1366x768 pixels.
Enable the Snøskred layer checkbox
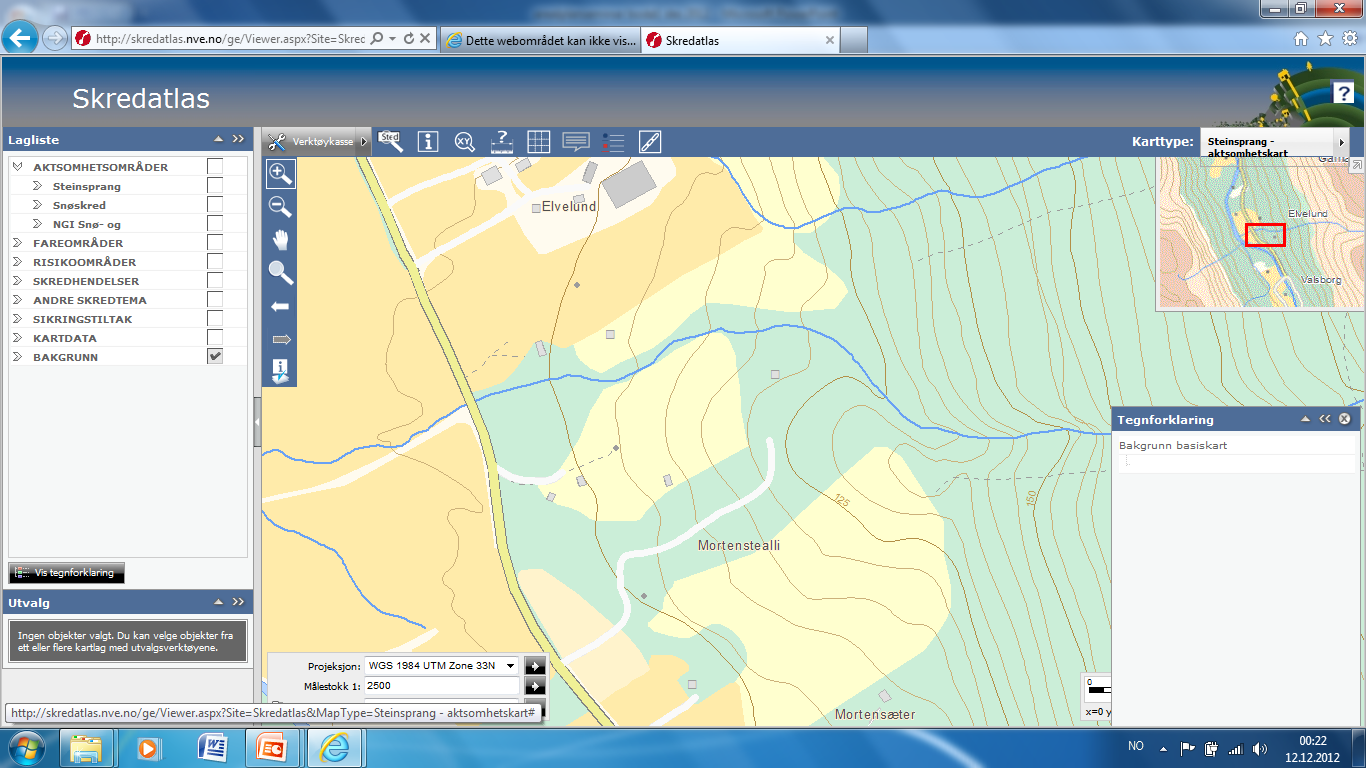click(214, 204)
